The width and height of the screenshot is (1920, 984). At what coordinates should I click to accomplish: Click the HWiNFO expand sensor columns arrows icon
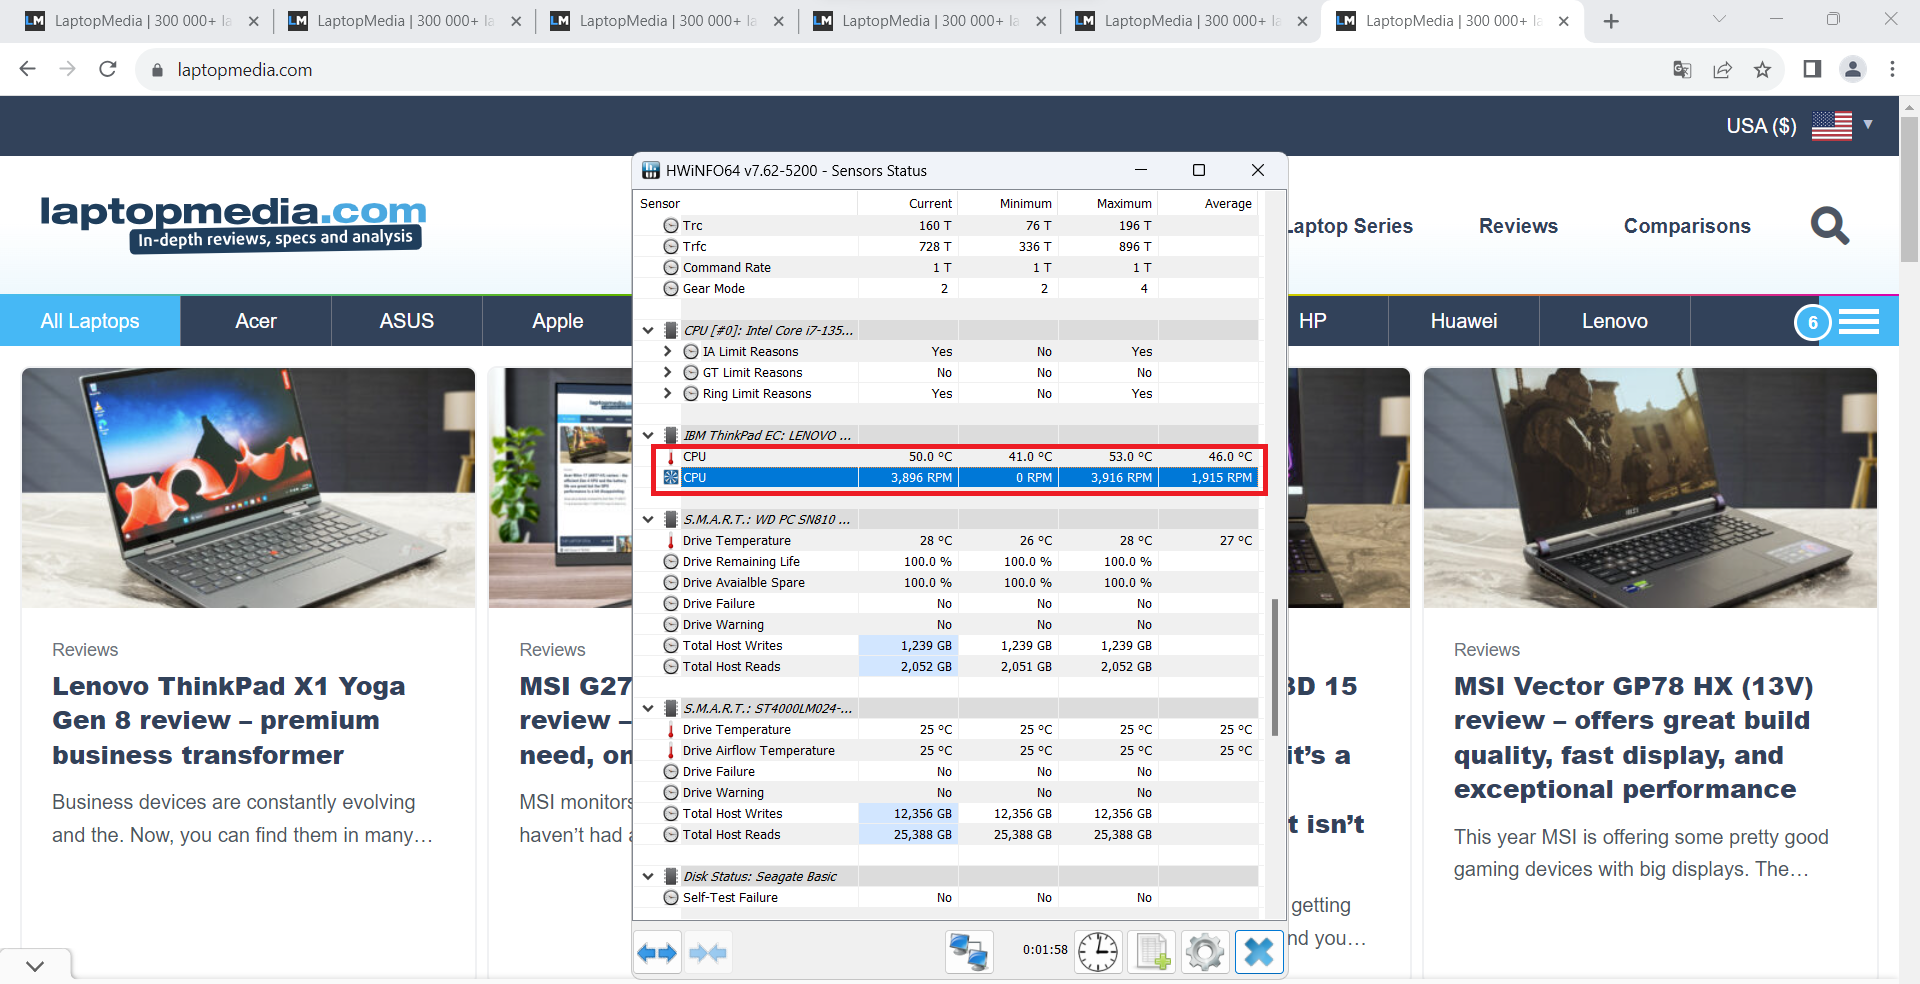(x=657, y=952)
